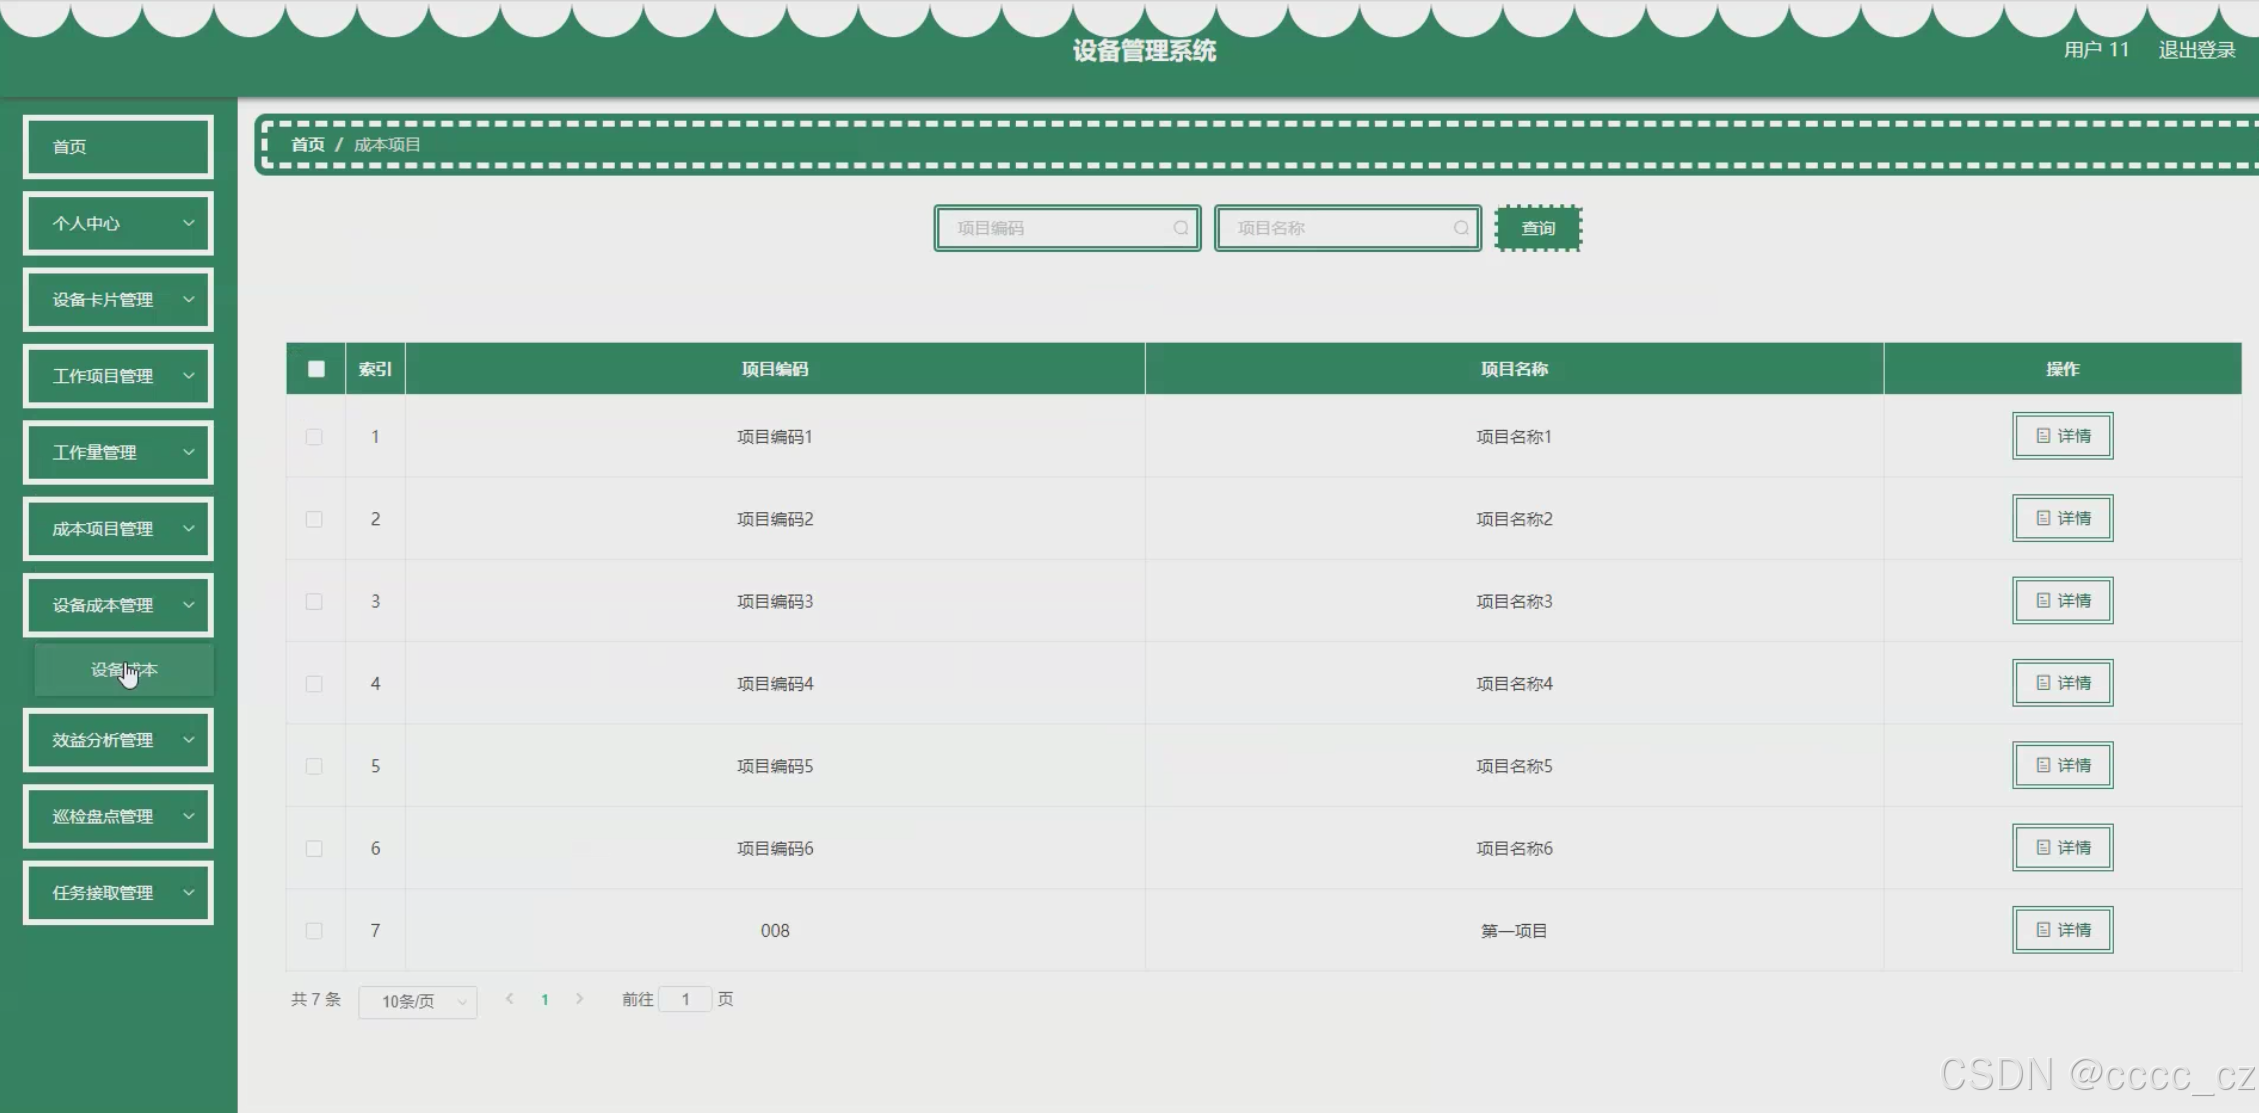The width and height of the screenshot is (2259, 1113).
Task: Check the checkbox for row 5
Action: [x=314, y=766]
